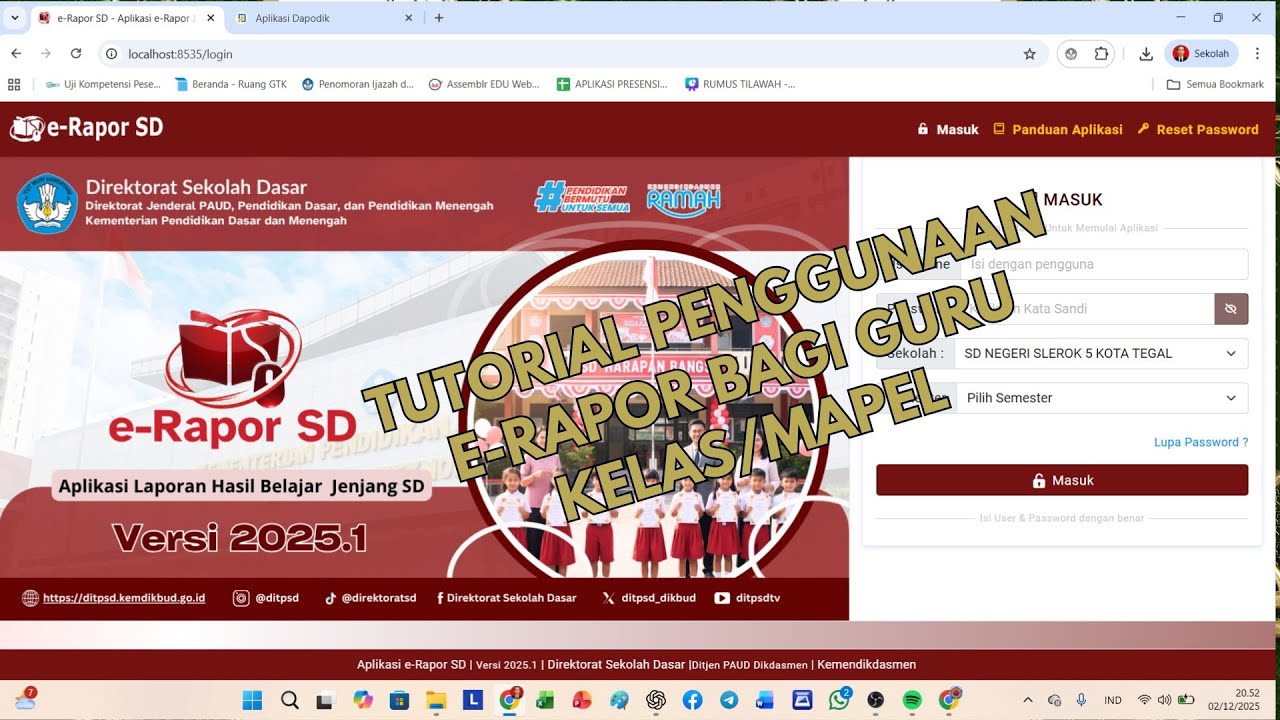
Task: Open Chrome's tab search dropdown
Action: click(x=14, y=18)
